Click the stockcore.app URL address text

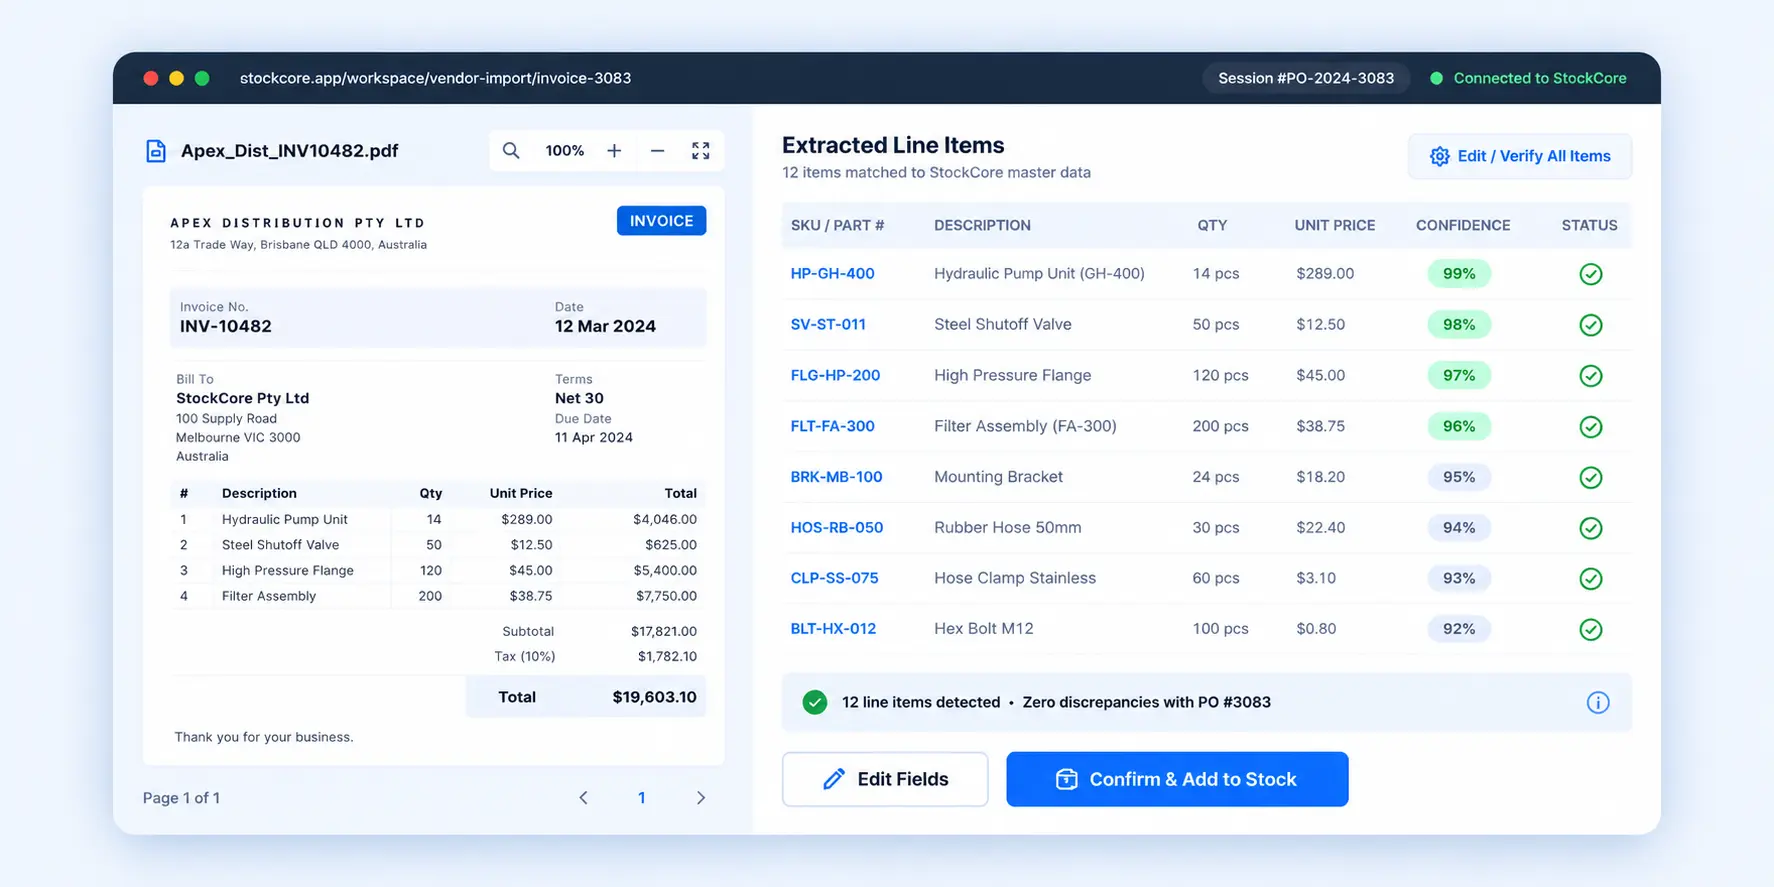pos(435,78)
